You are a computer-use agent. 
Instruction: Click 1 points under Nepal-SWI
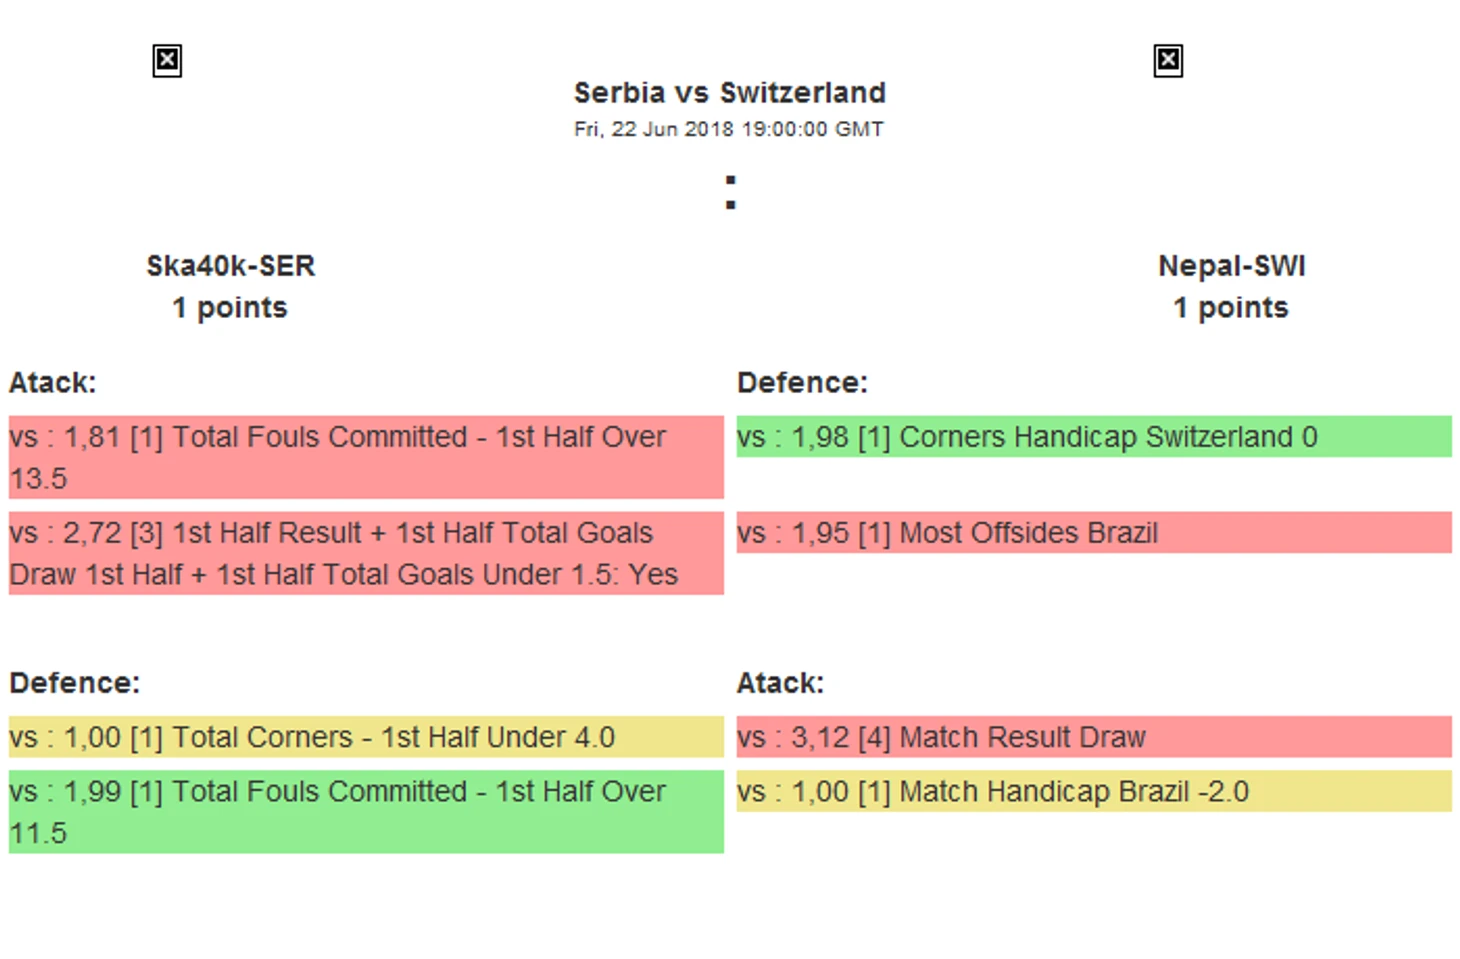coord(1231,308)
